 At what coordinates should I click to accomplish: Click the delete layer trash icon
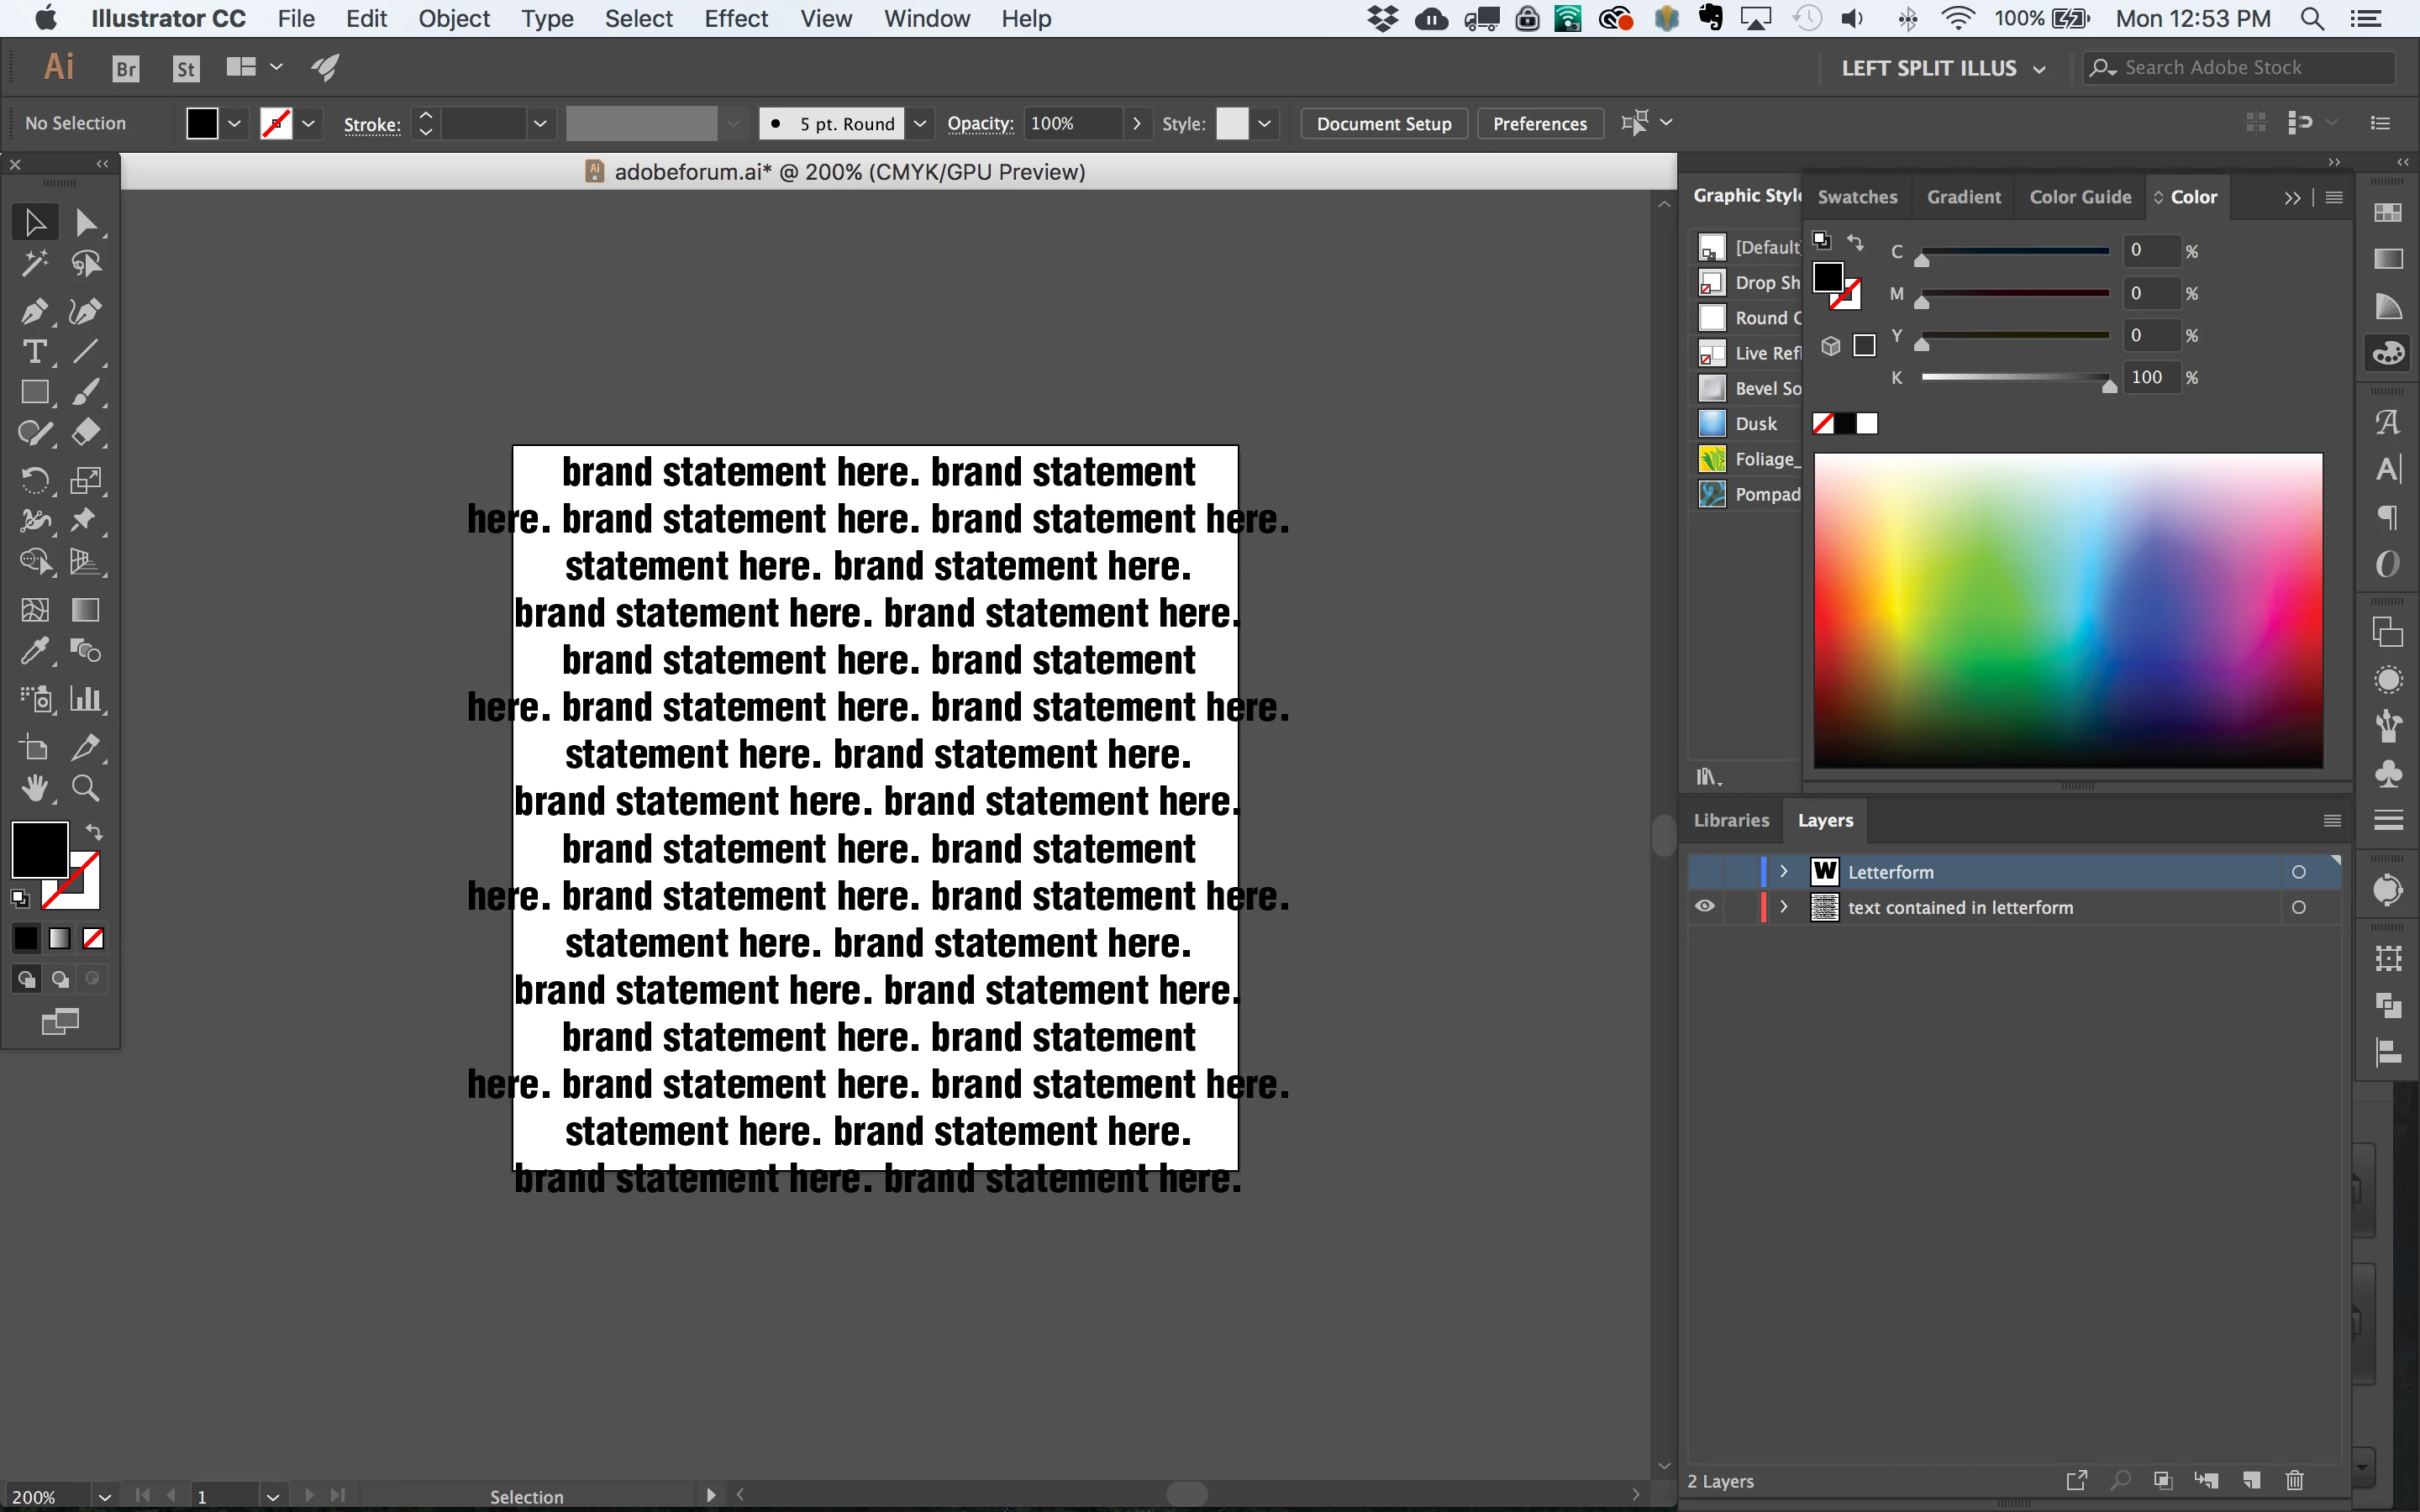click(x=2295, y=1480)
